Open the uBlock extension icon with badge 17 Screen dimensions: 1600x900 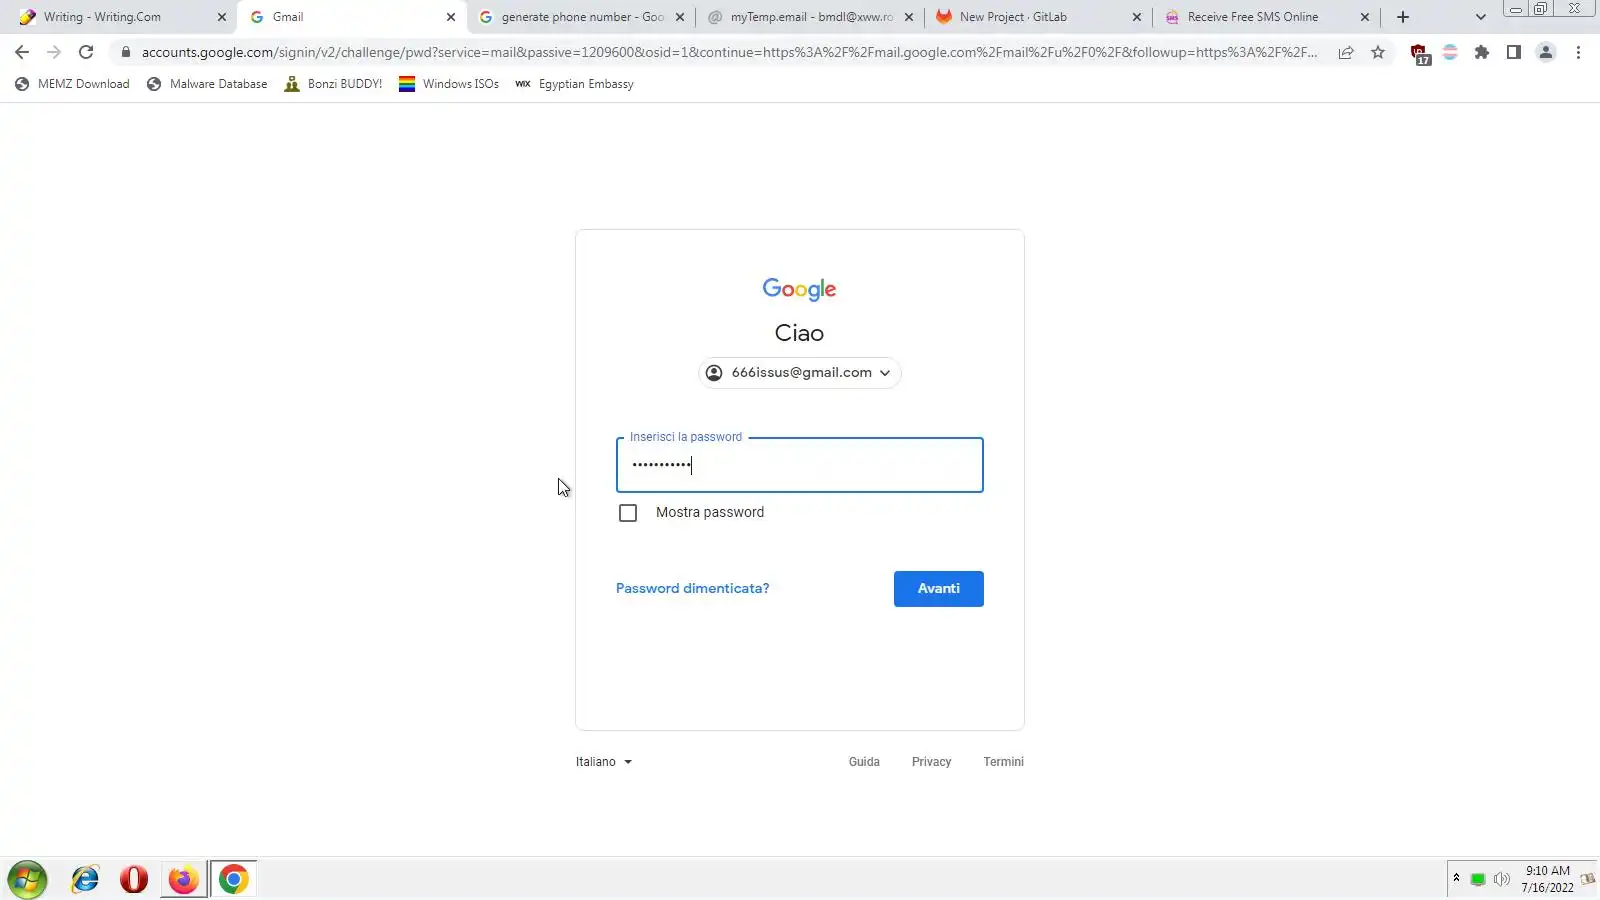(x=1419, y=53)
